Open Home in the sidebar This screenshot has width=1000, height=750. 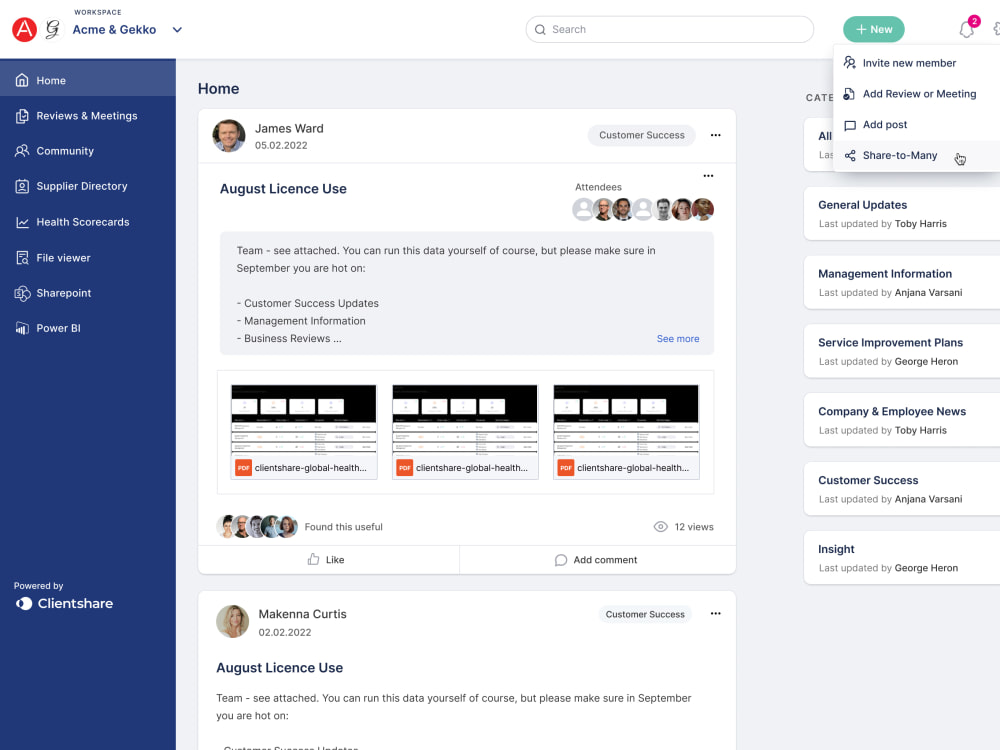(x=88, y=80)
